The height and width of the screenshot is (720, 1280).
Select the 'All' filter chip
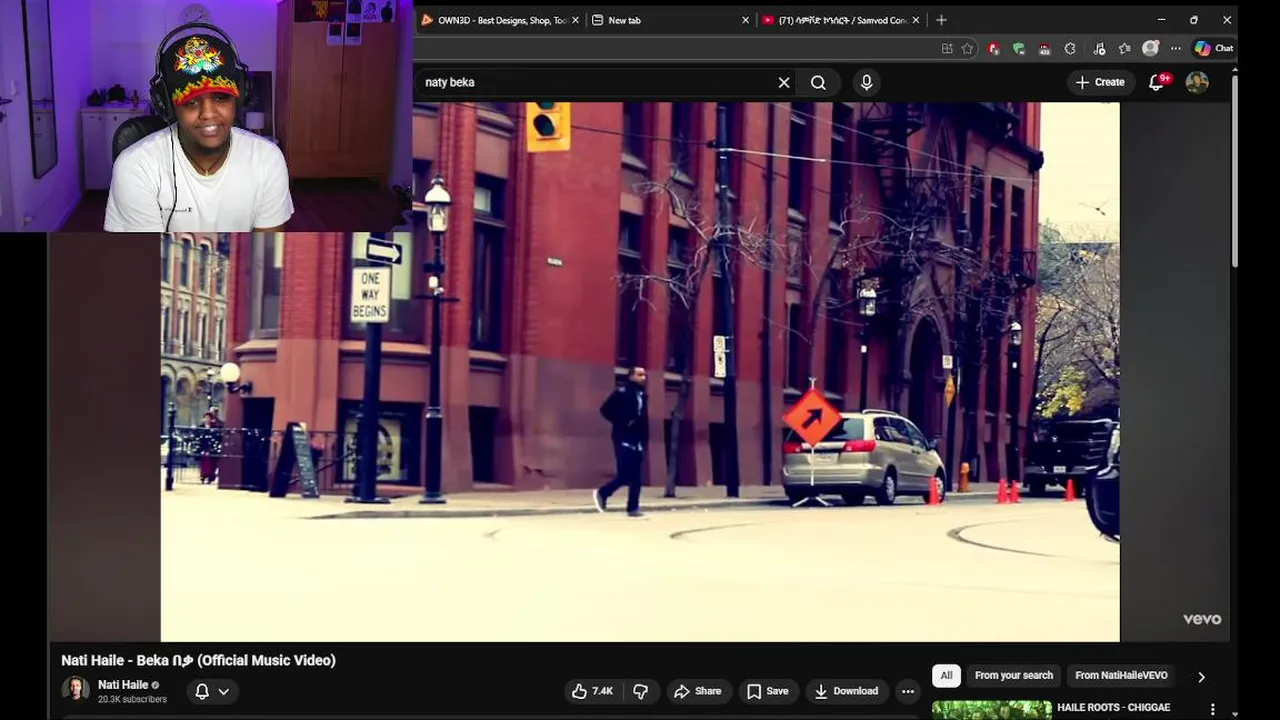click(946, 676)
